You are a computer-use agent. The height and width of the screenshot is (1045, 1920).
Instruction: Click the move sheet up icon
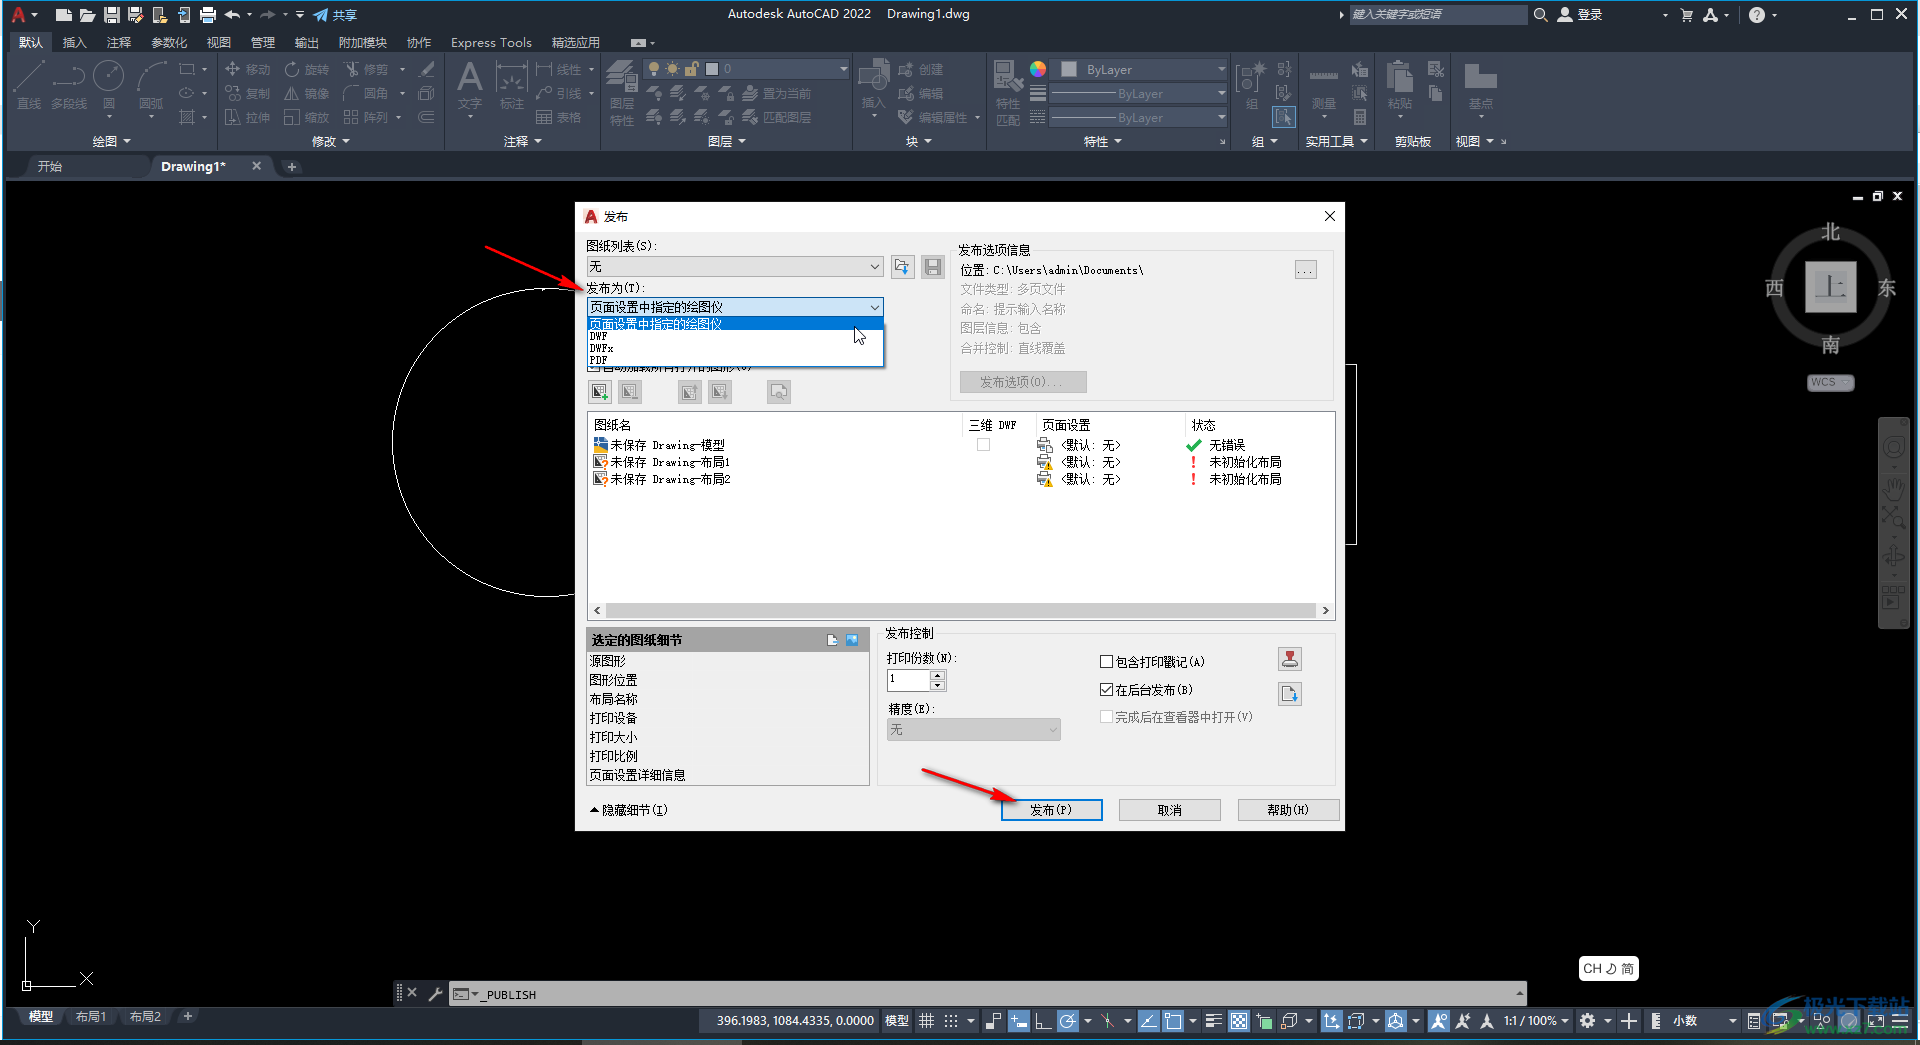click(x=690, y=392)
